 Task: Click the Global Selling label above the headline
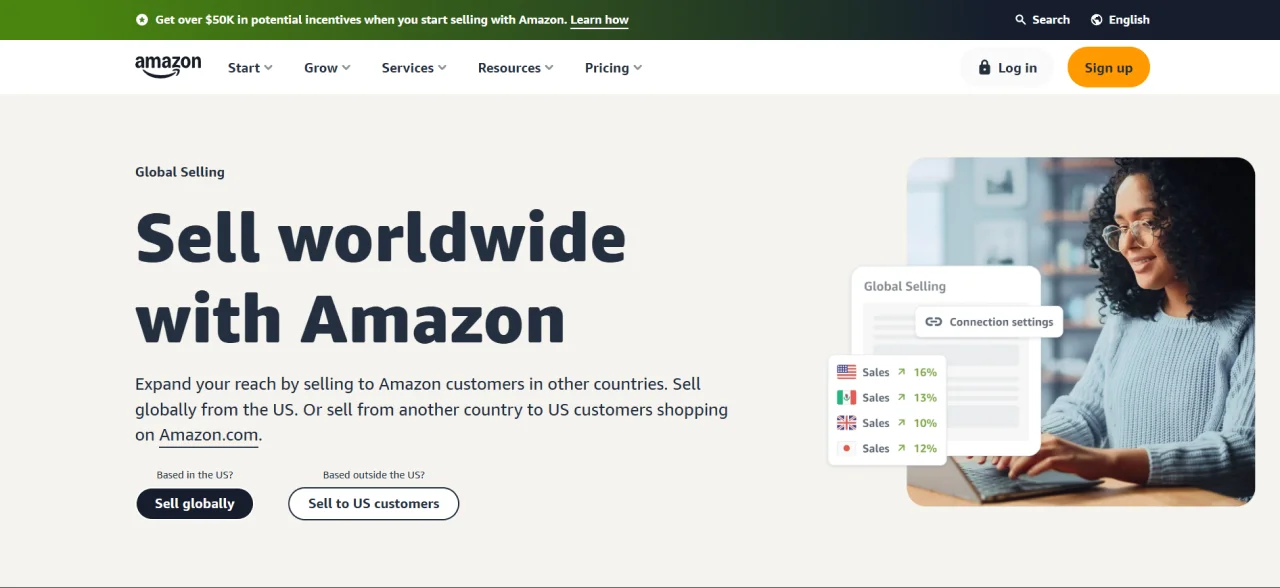[180, 172]
